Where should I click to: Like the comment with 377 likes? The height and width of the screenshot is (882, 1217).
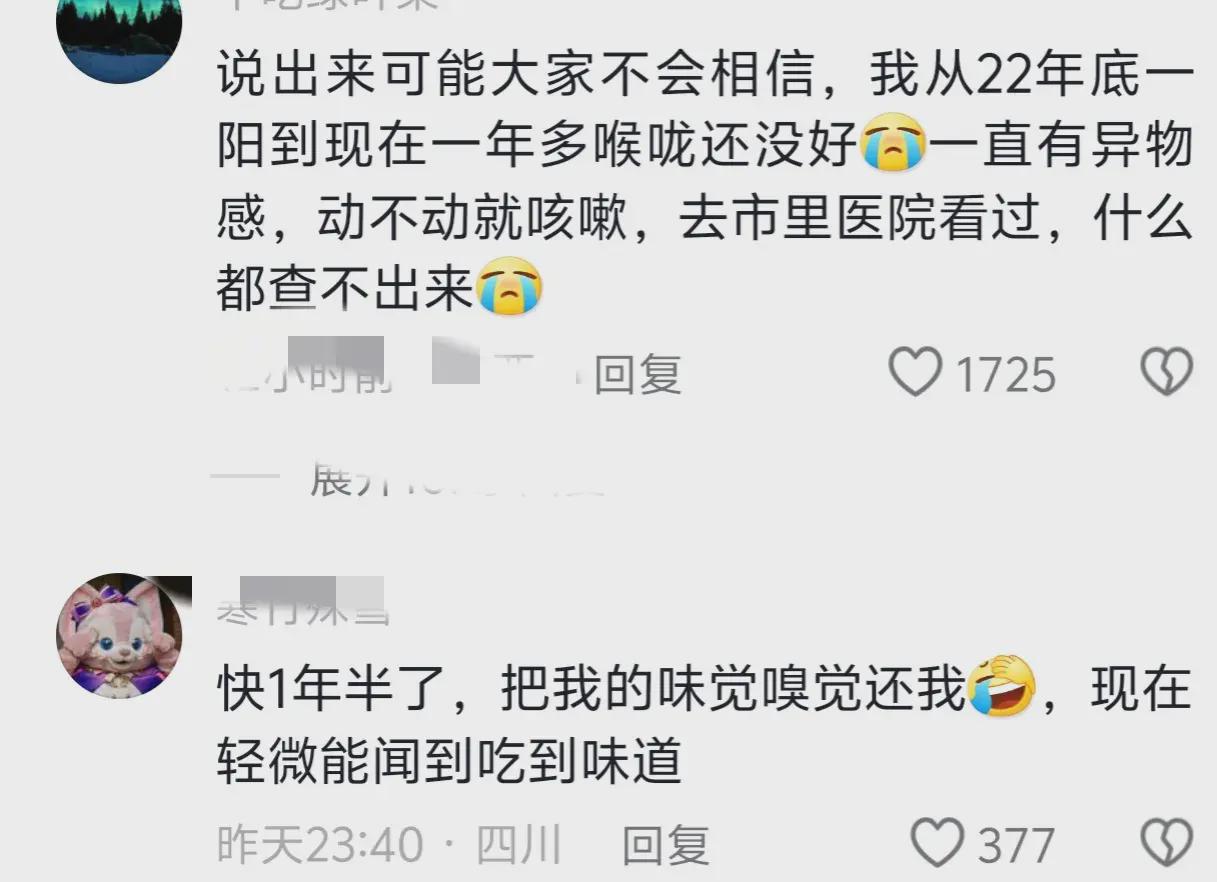pos(938,845)
